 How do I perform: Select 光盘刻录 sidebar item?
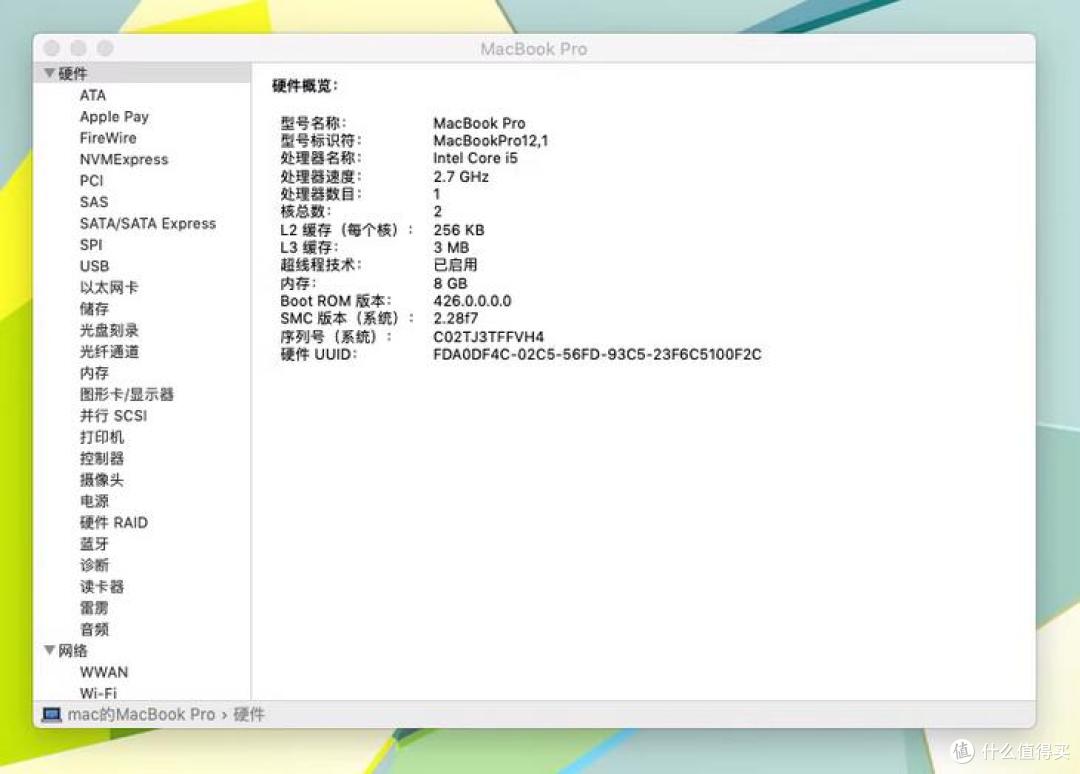[109, 330]
